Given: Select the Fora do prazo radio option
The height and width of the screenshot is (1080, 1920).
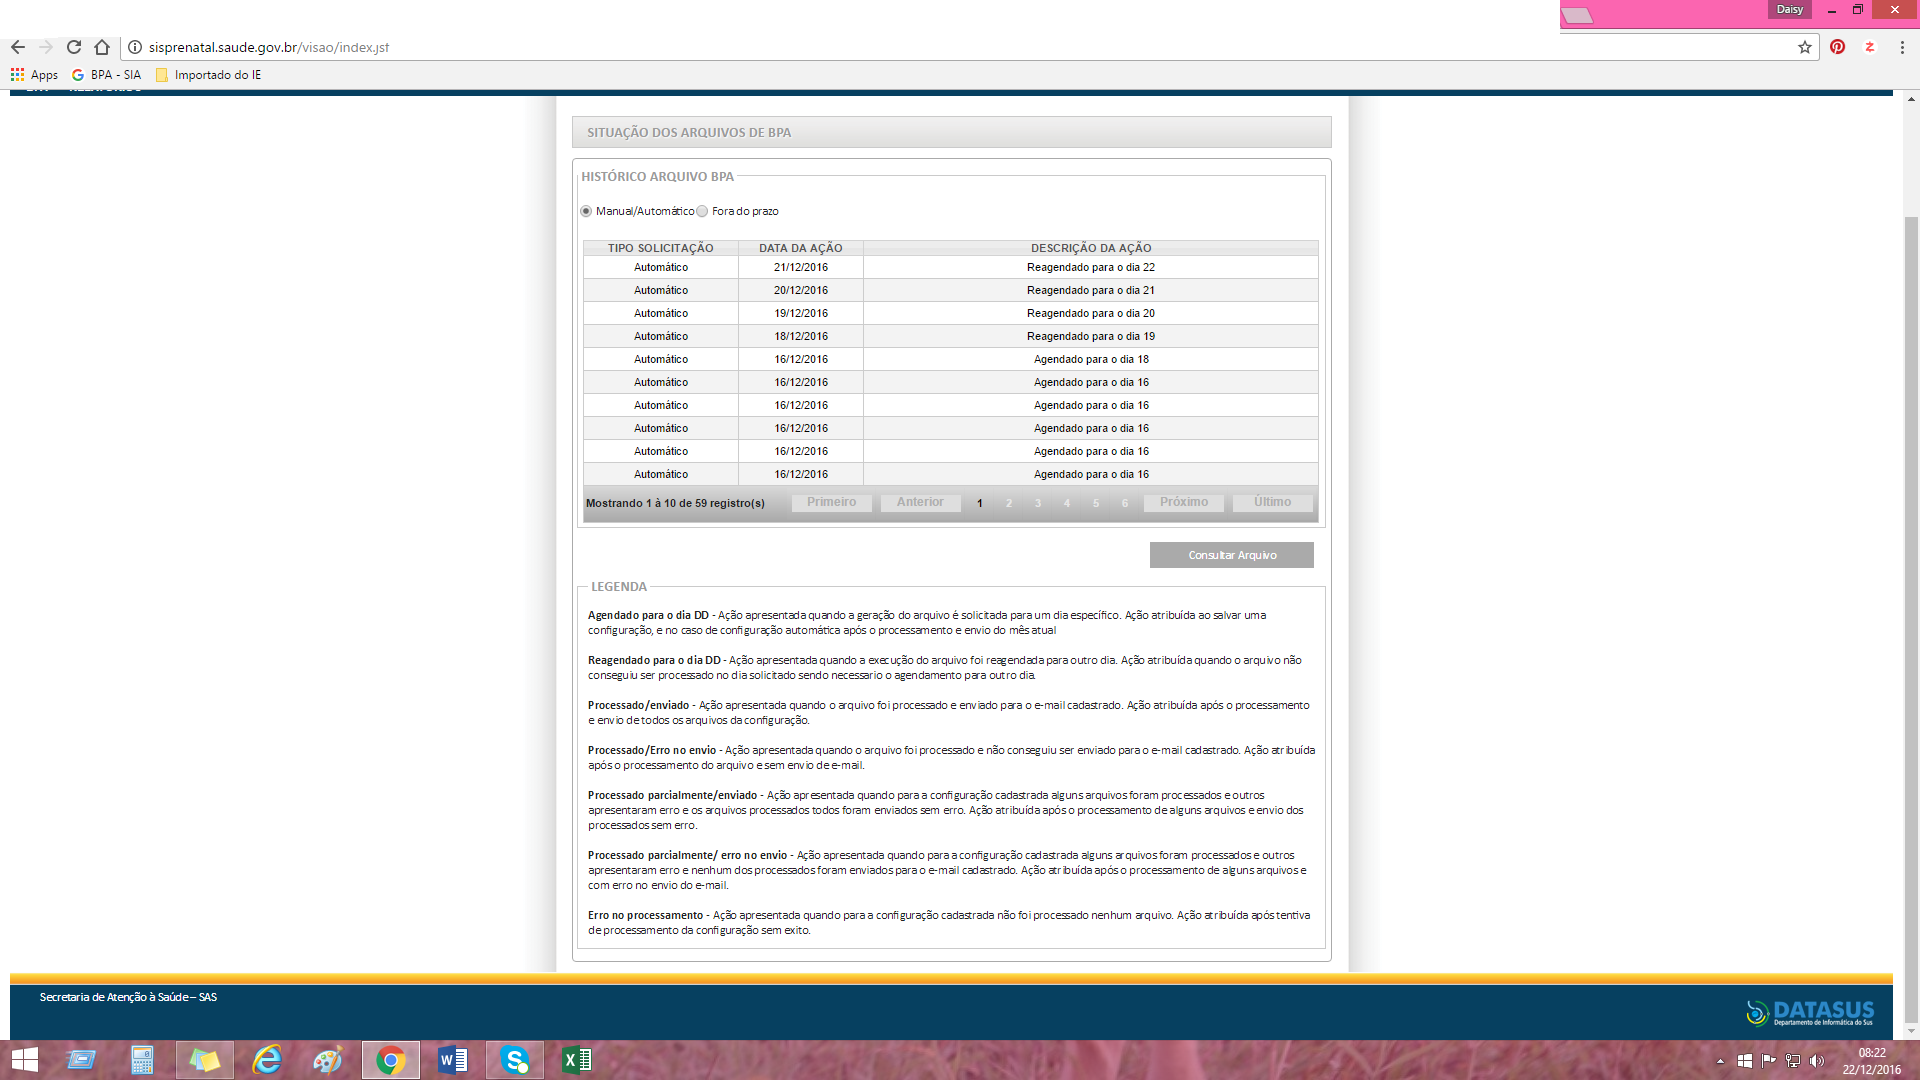Looking at the screenshot, I should 702,211.
